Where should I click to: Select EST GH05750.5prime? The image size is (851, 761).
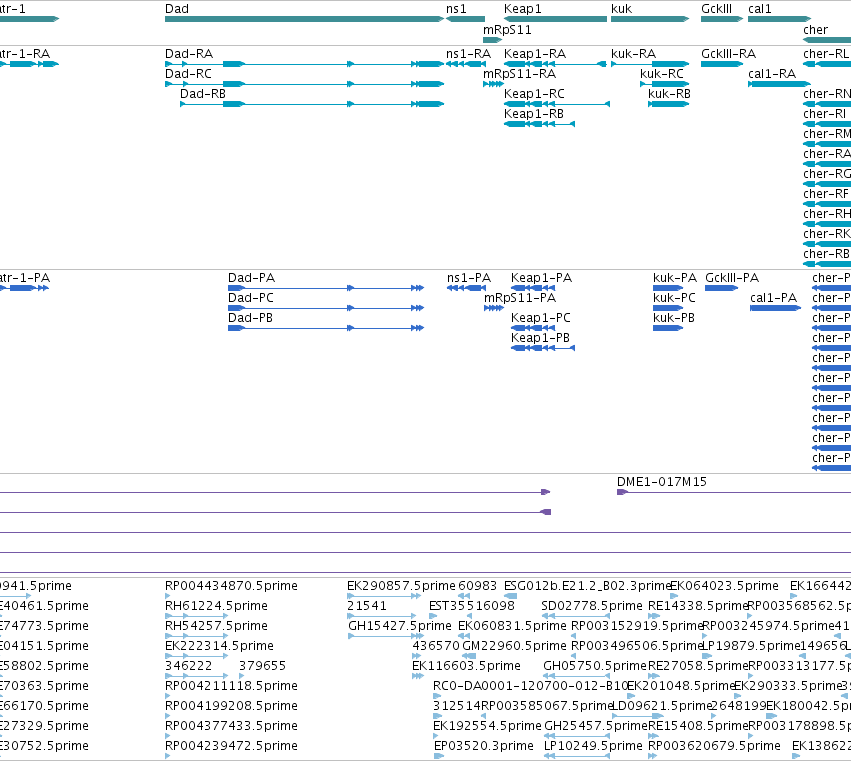pos(595,667)
